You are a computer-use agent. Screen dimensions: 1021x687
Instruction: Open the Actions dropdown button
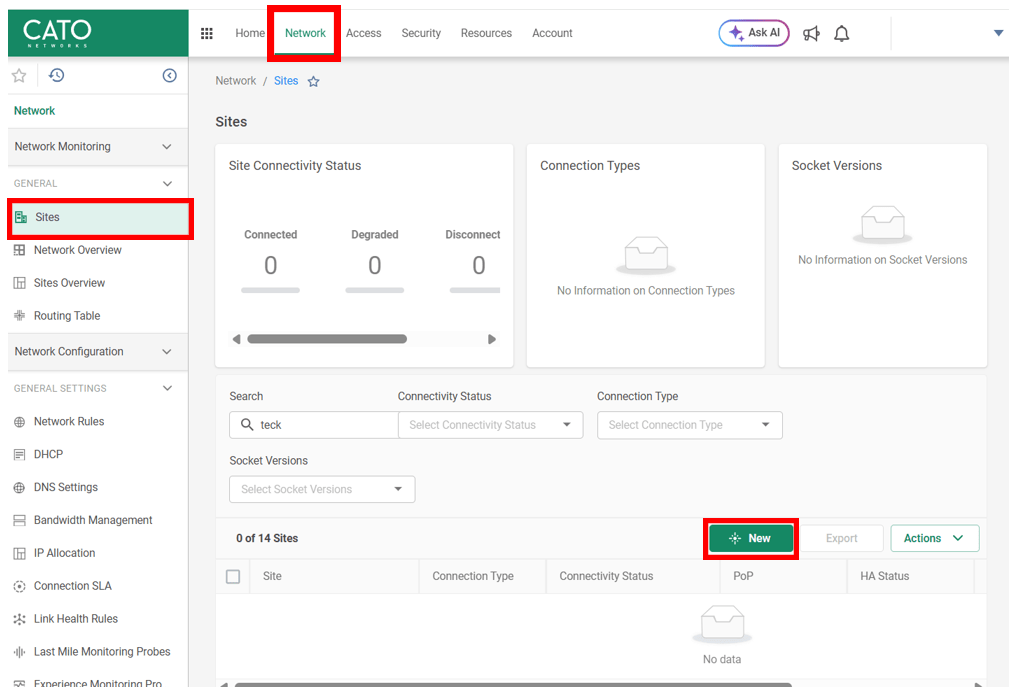coord(934,538)
